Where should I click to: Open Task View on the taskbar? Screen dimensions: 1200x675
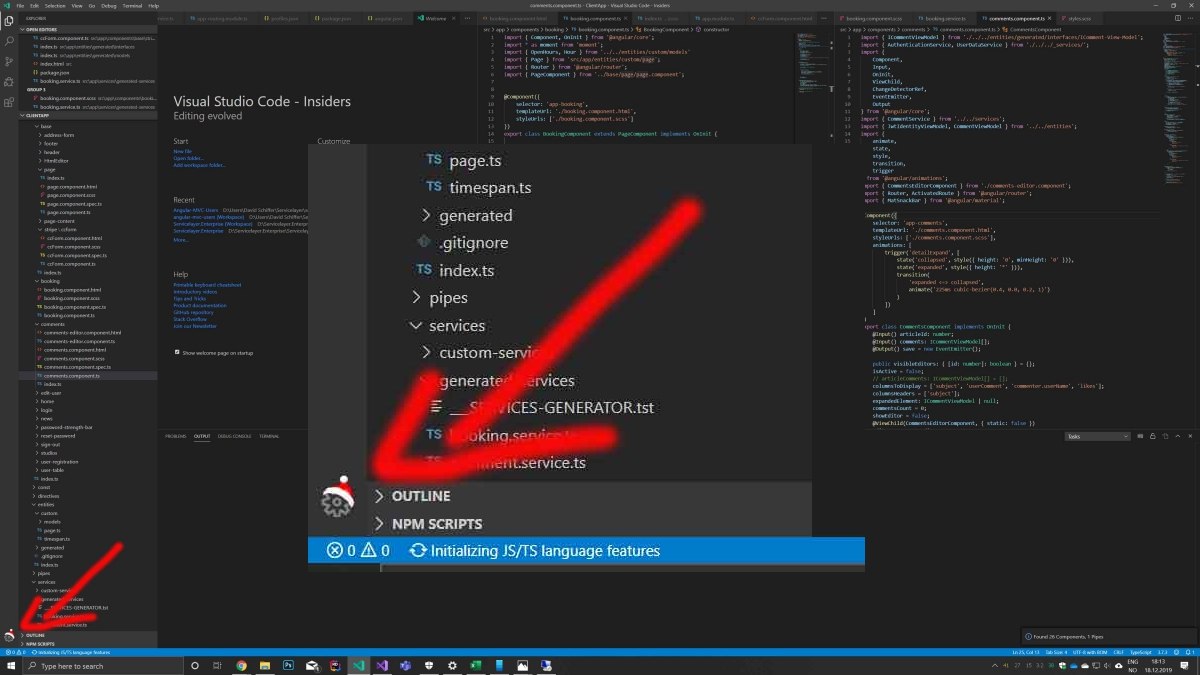tap(218, 665)
